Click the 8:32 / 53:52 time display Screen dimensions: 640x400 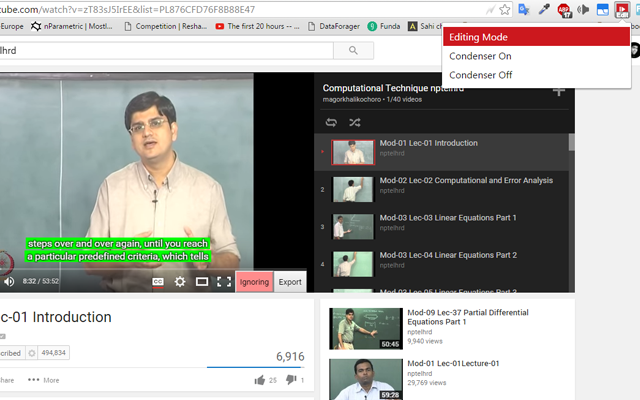tap(40, 281)
